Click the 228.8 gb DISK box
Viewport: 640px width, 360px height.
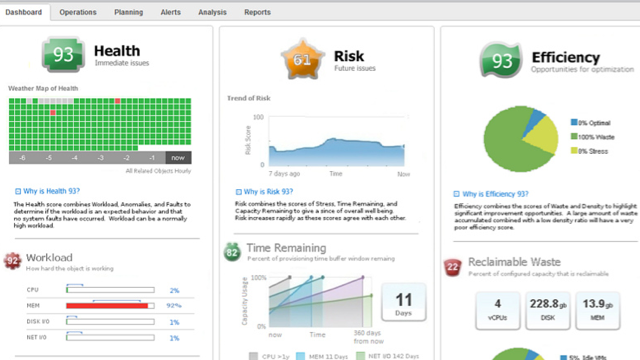(x=547, y=311)
